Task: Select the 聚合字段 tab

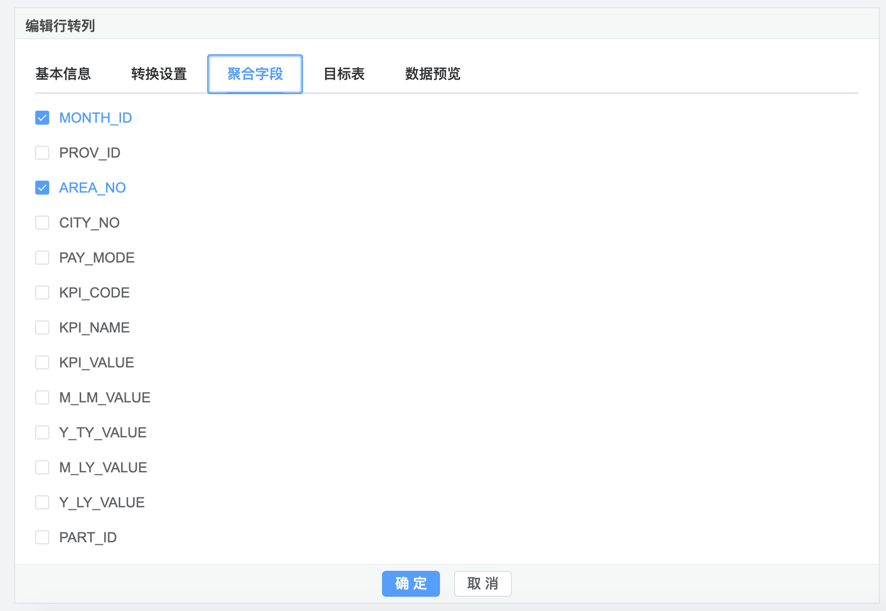Action: 255,74
